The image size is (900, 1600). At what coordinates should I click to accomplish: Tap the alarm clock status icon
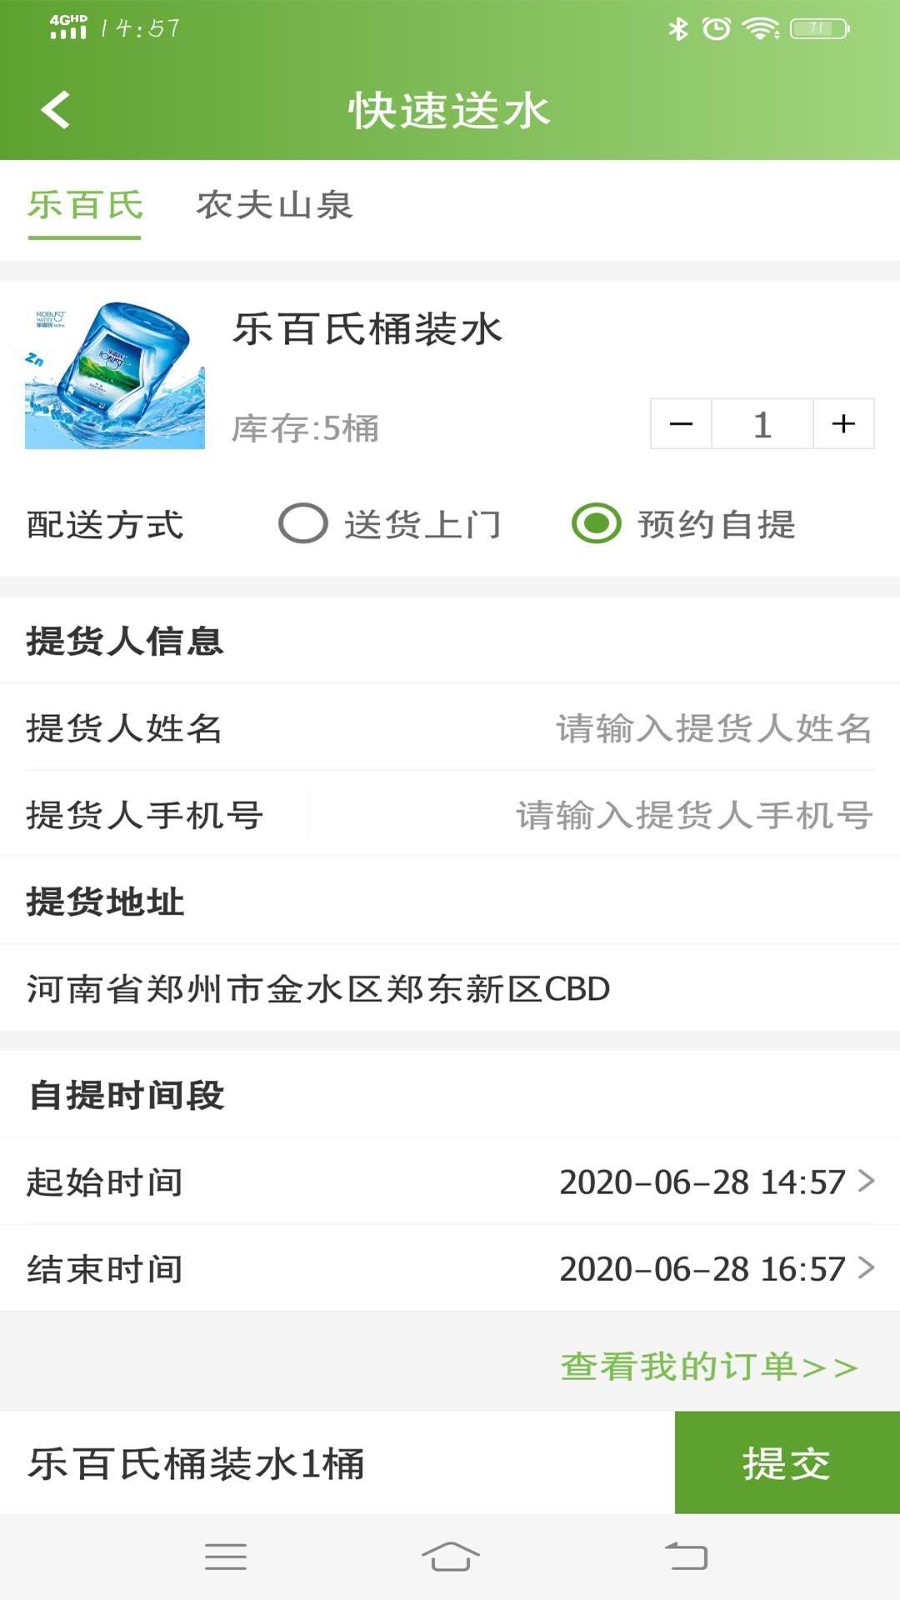(716, 28)
